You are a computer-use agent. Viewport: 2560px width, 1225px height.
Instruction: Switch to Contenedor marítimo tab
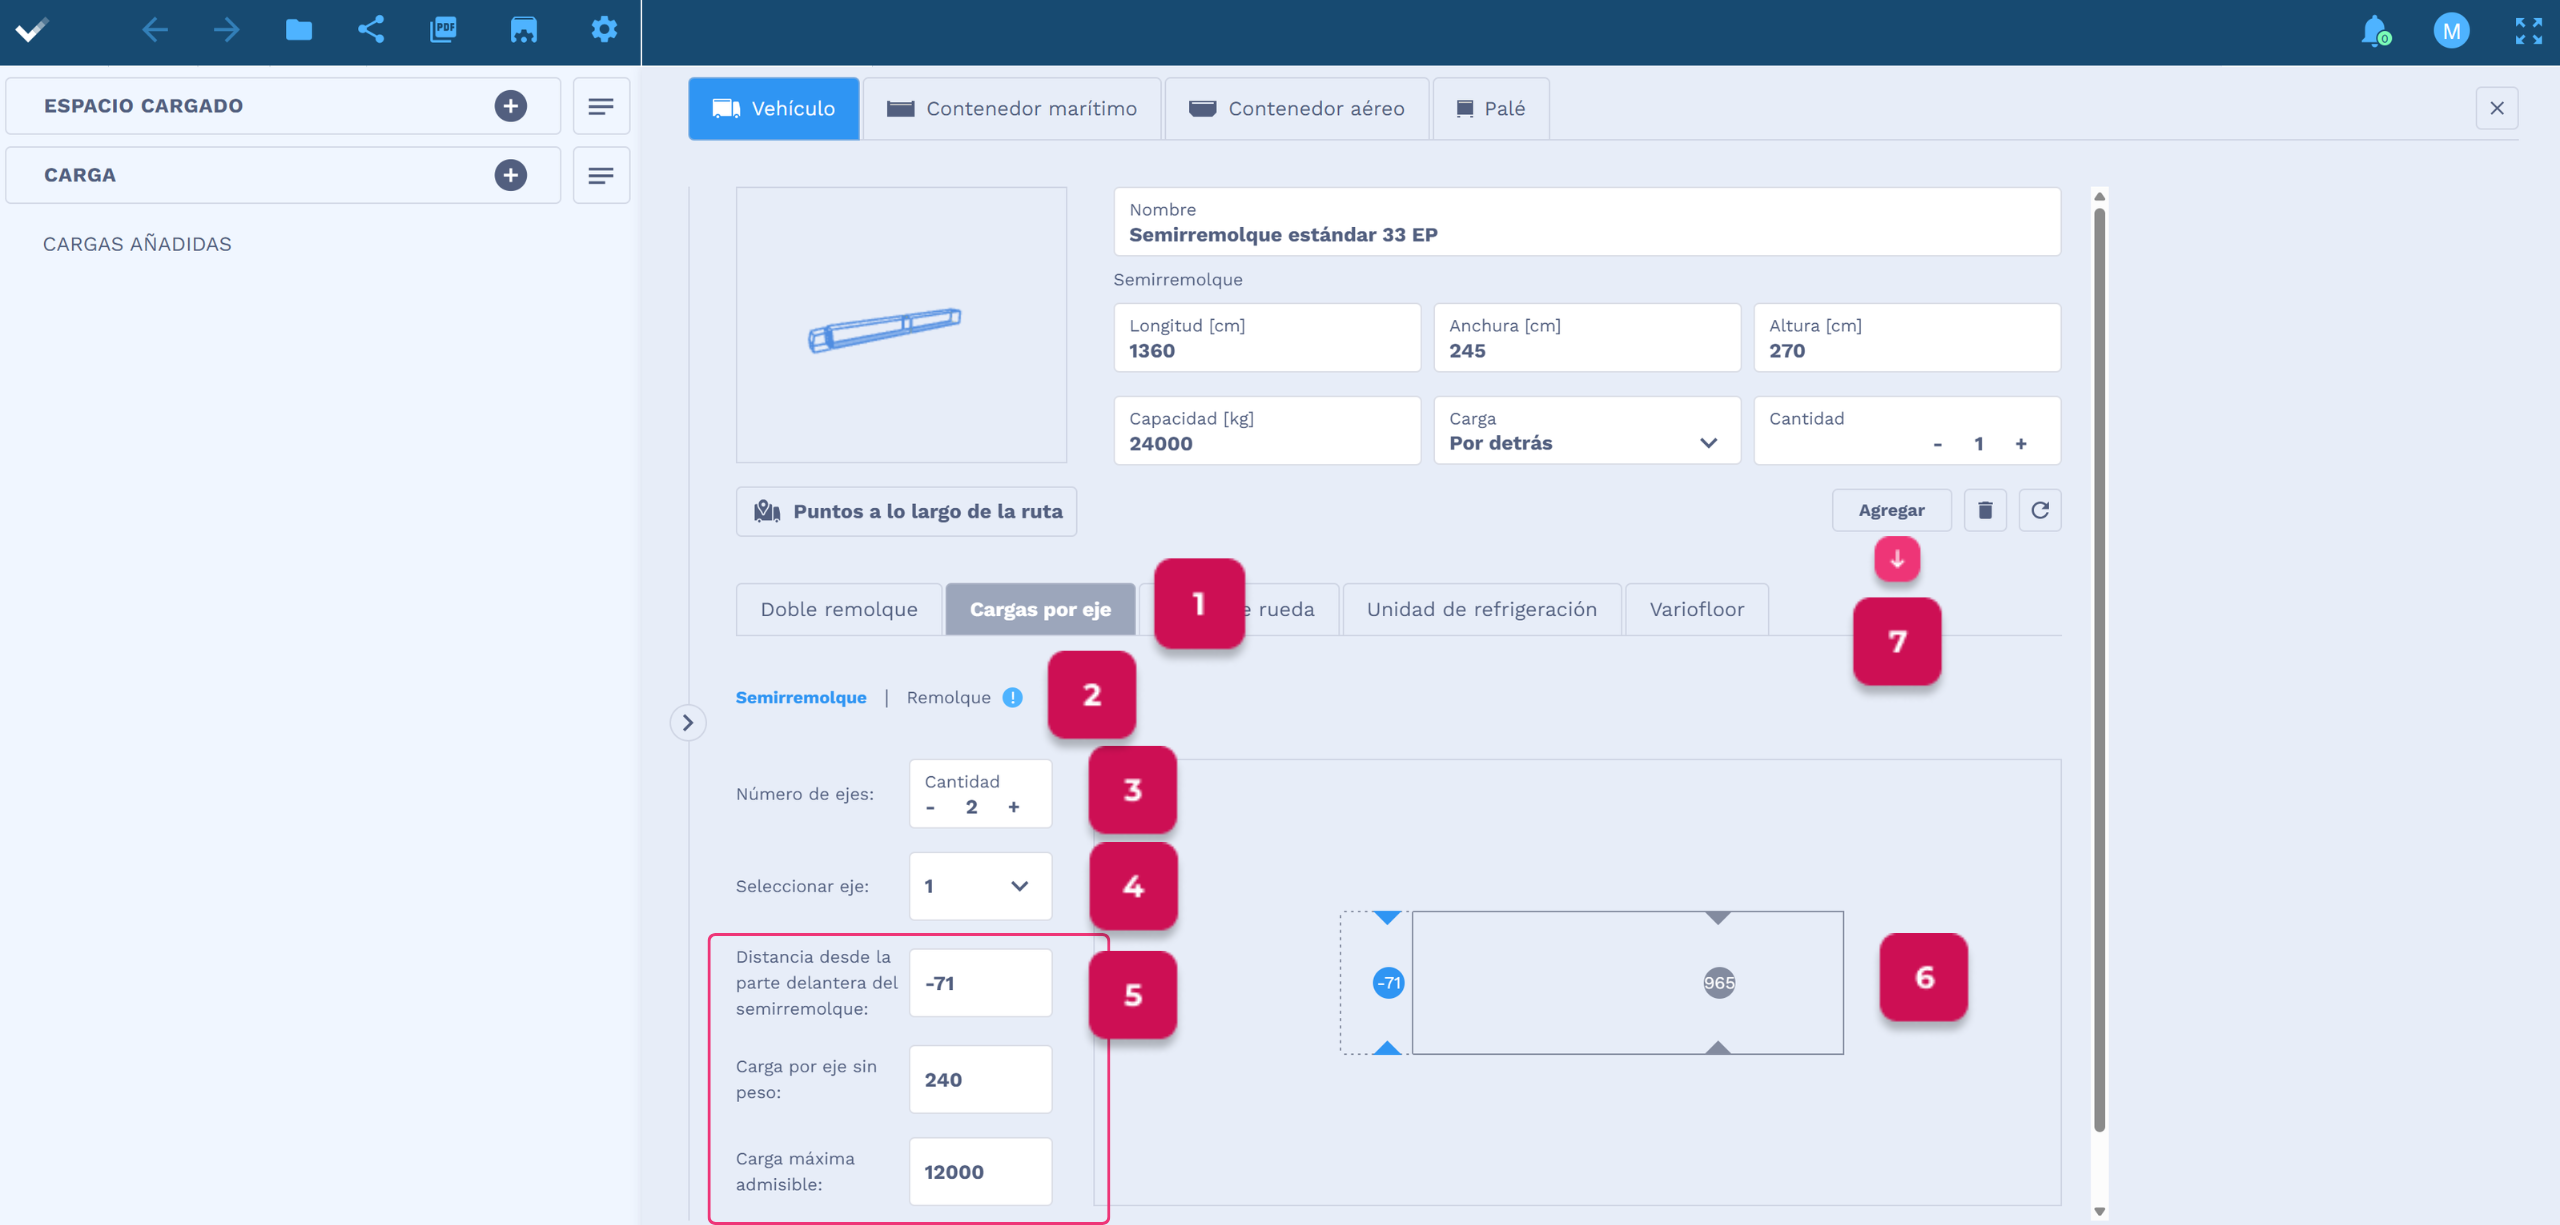(x=1012, y=109)
